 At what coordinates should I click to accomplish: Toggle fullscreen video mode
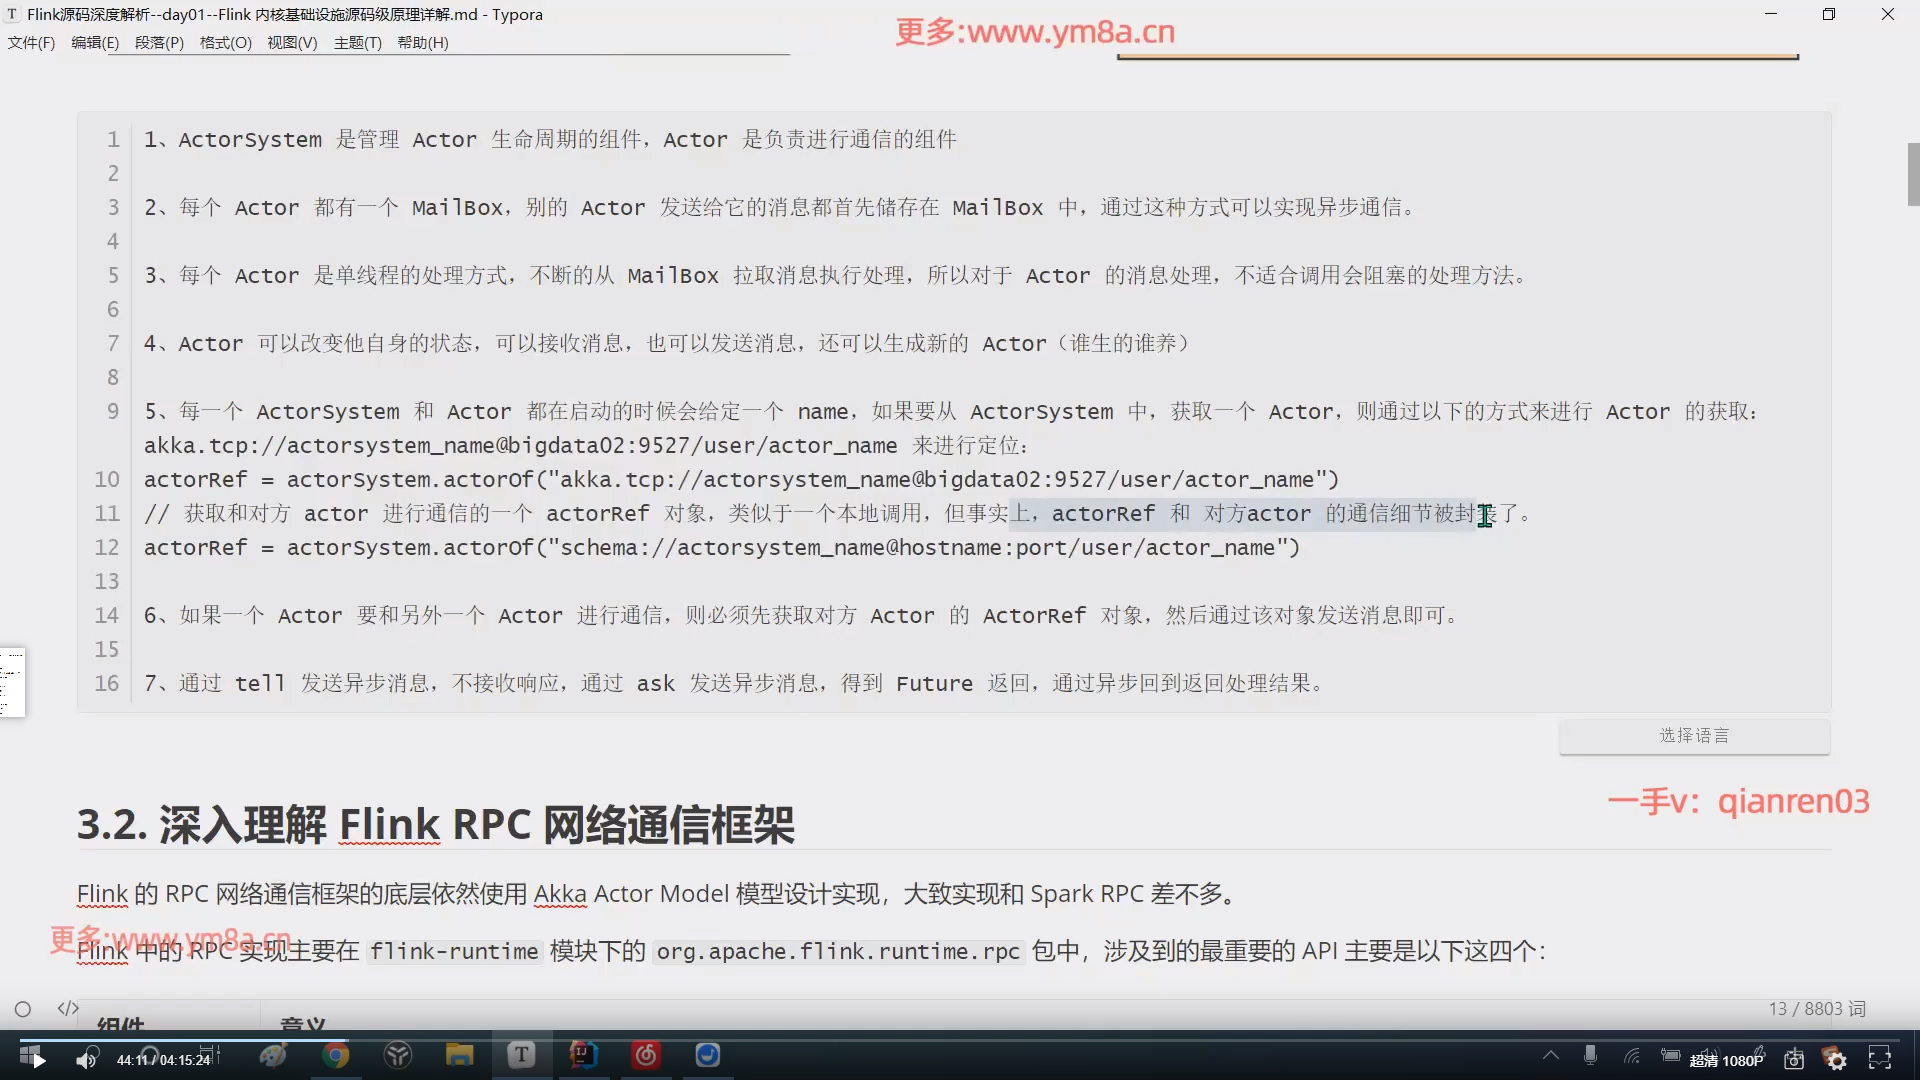click(x=1880, y=1059)
